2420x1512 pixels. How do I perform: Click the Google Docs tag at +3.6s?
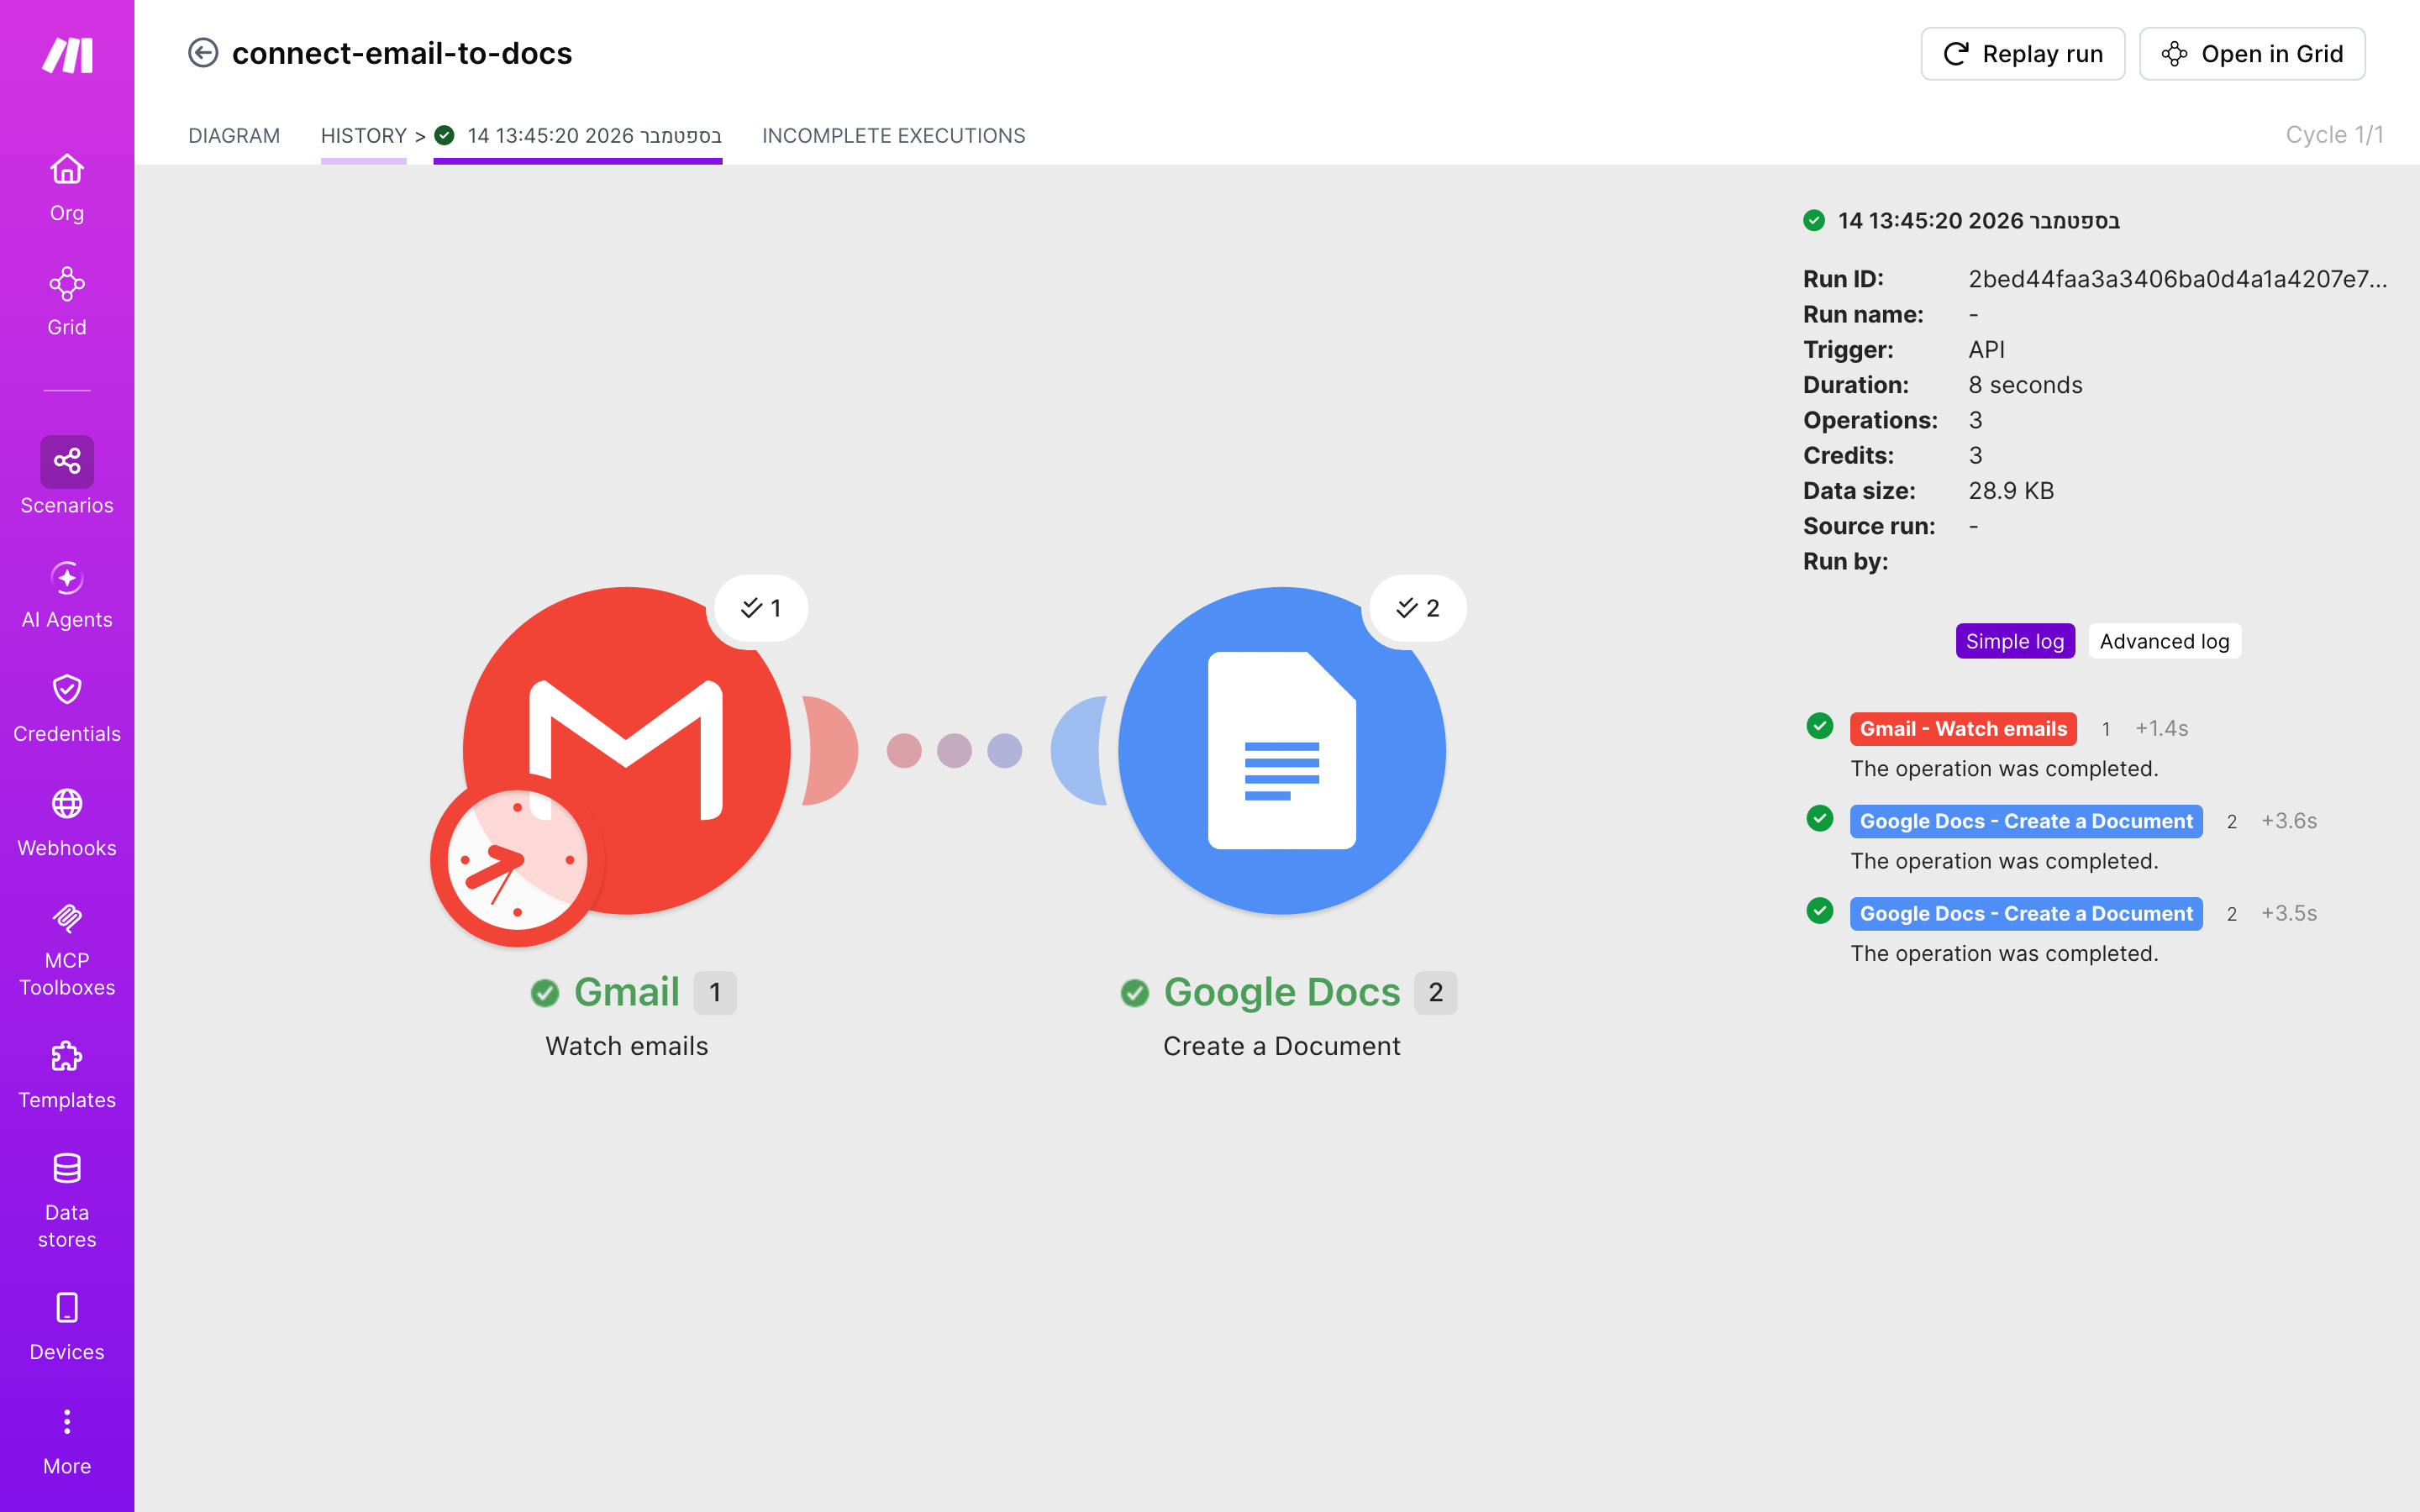pos(2026,821)
